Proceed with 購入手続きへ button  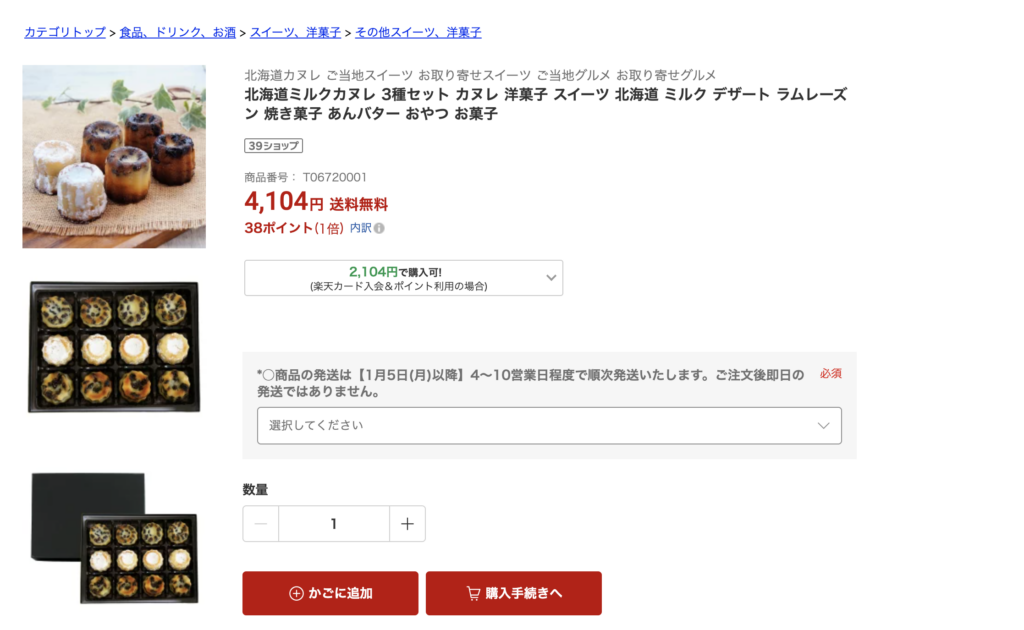click(x=514, y=593)
